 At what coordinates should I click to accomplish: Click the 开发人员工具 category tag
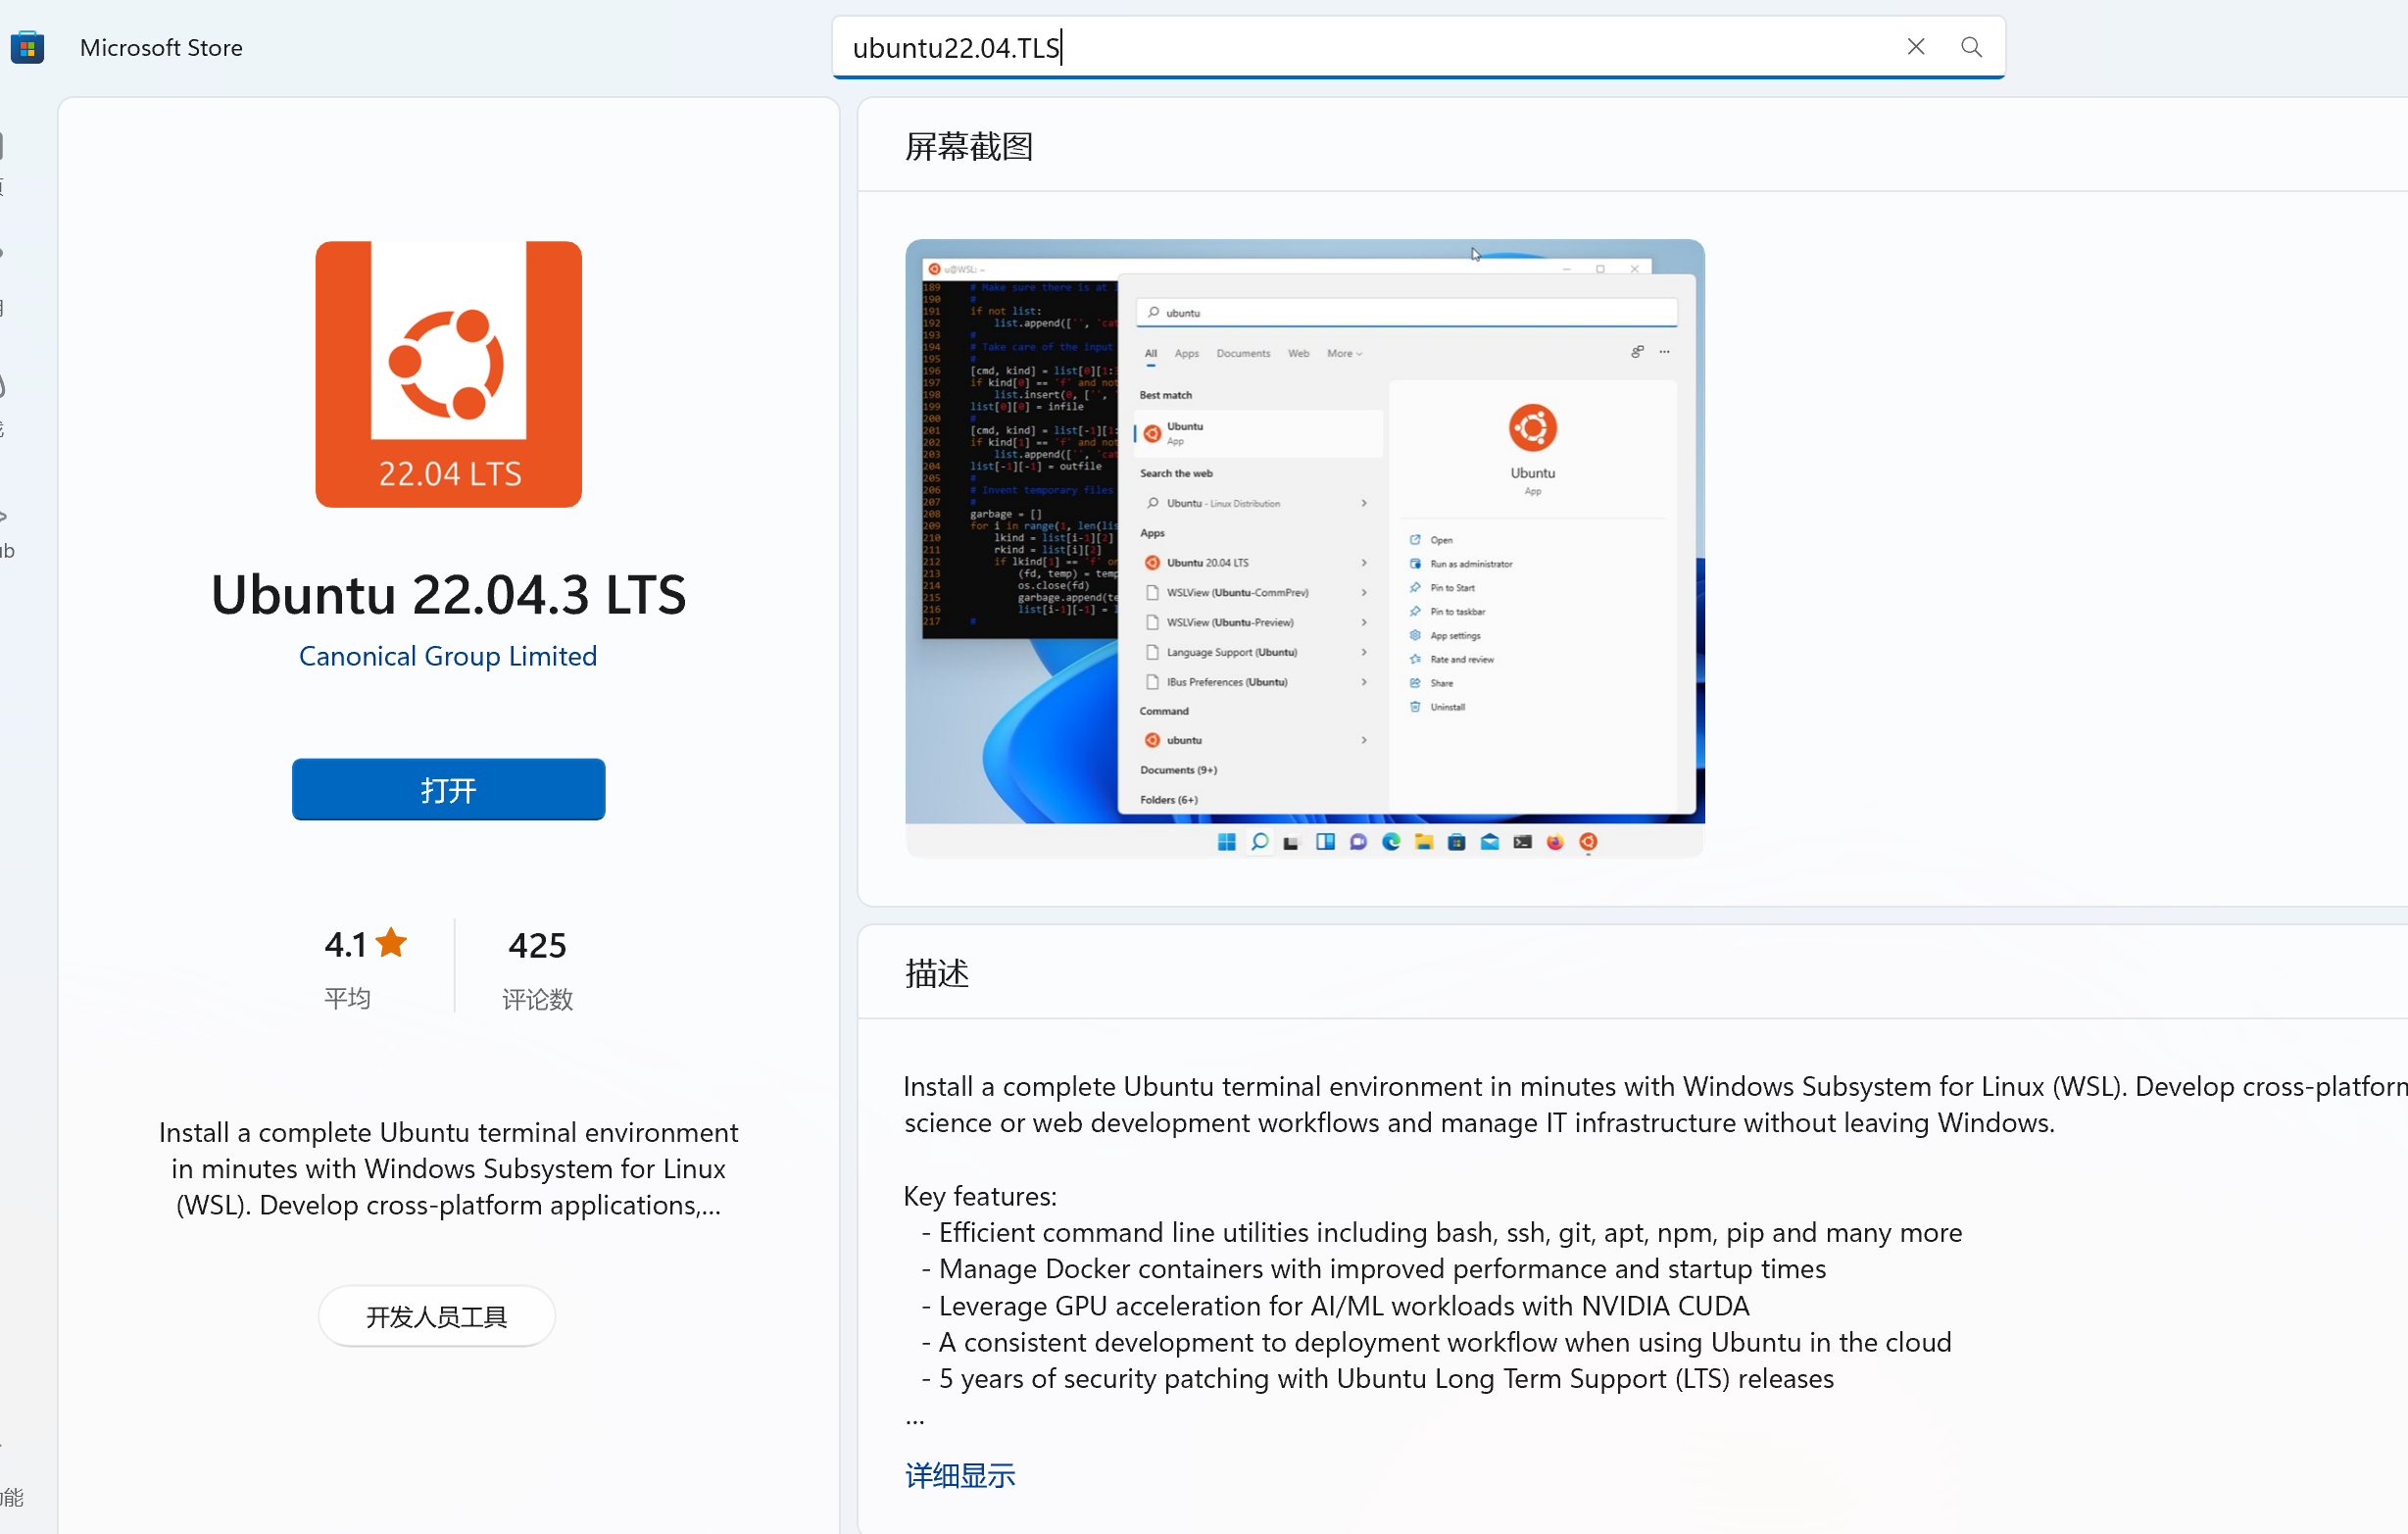click(x=436, y=1316)
